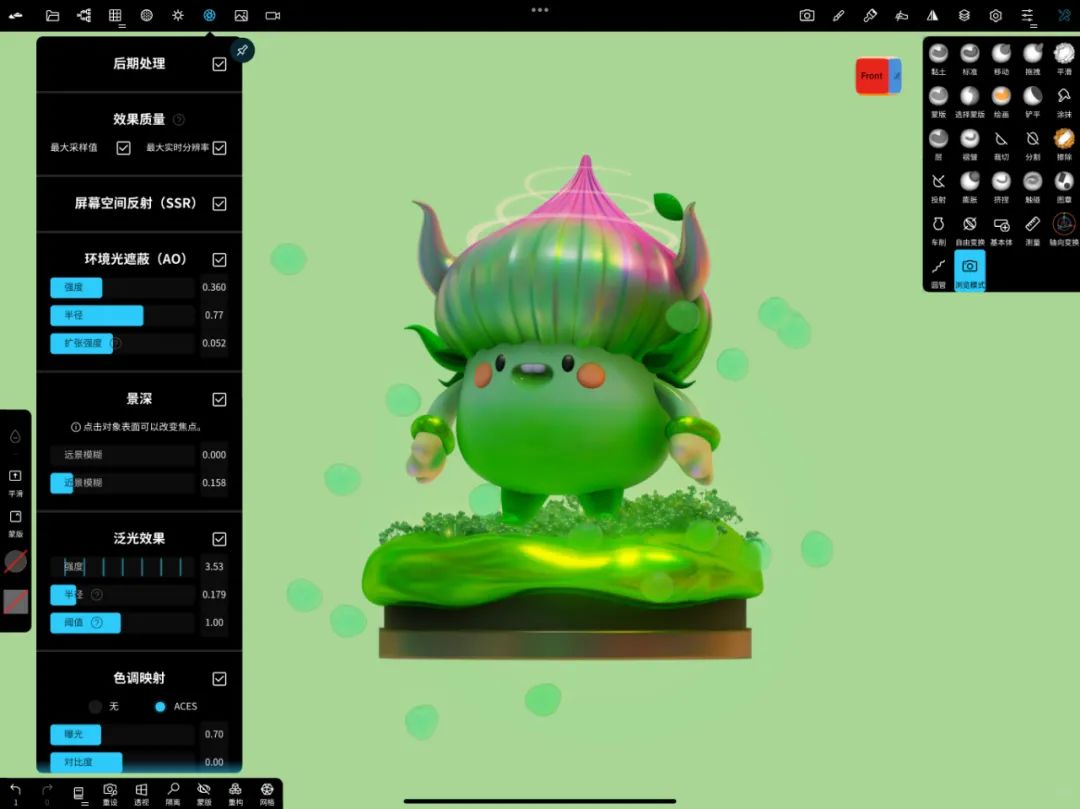Disable the 景深 depth of field checkbox
1080x809 pixels.
tap(219, 399)
